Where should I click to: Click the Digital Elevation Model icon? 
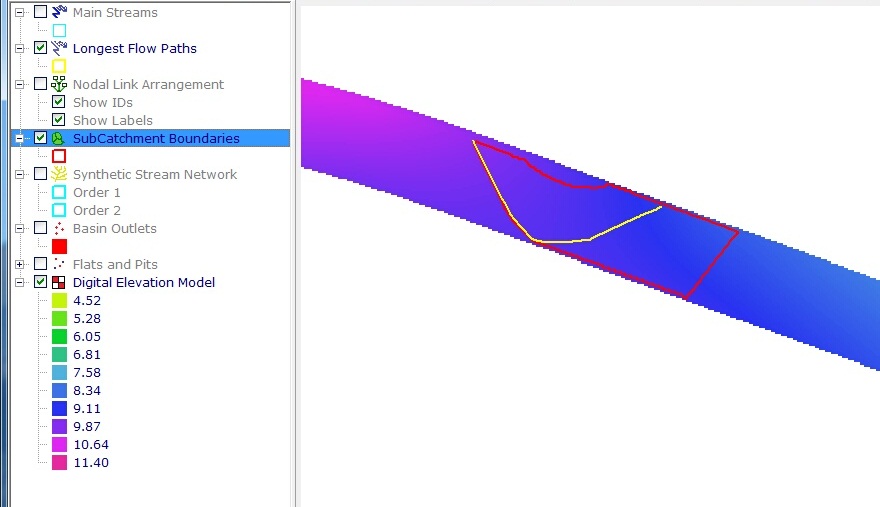pyautogui.click(x=59, y=283)
